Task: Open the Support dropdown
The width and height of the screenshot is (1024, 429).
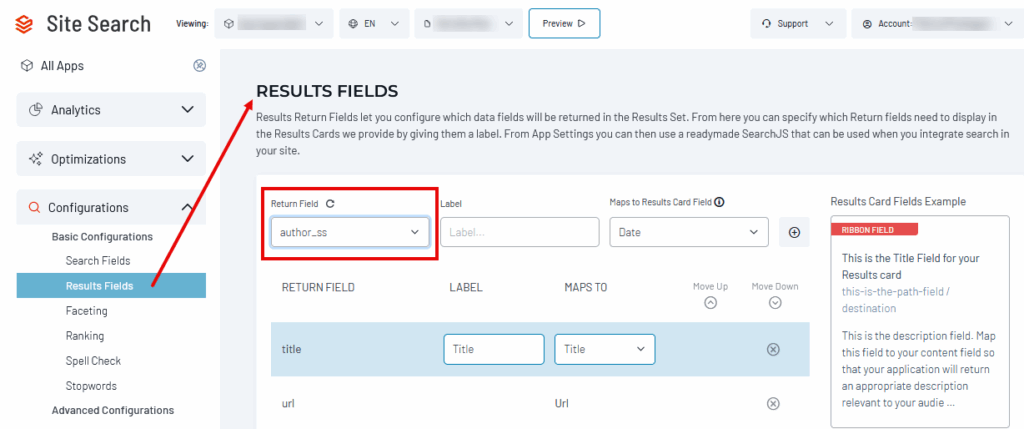Action: coord(798,24)
